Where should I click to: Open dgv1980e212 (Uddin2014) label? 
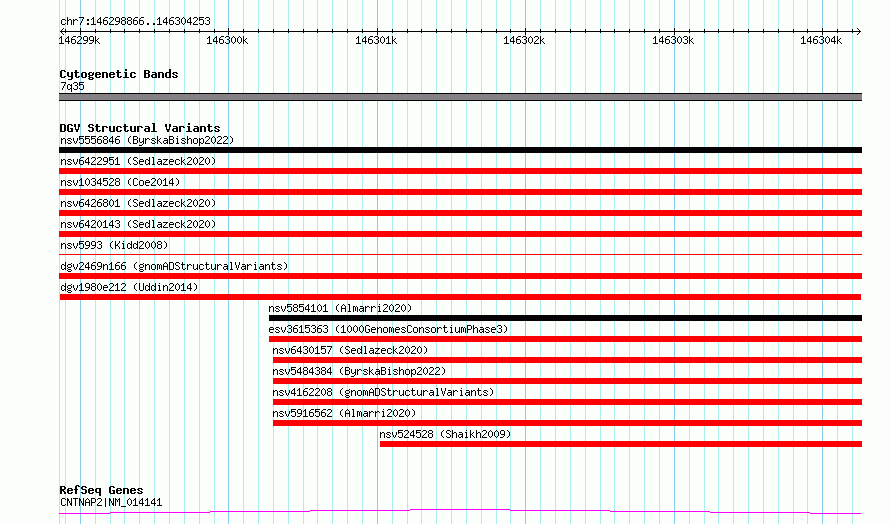129,287
